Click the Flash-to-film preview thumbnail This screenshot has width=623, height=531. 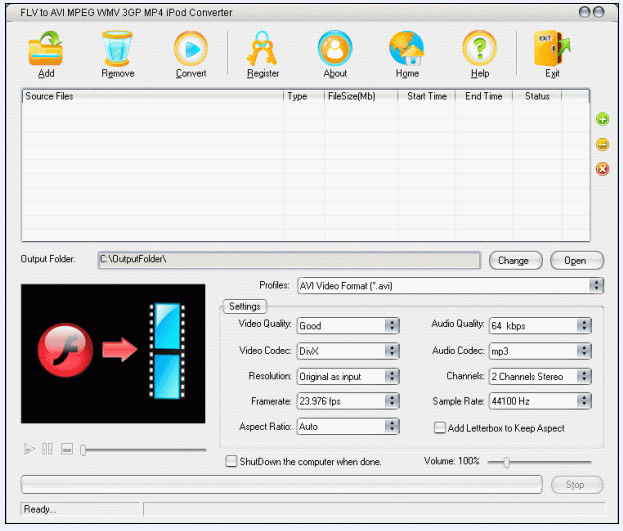coord(113,353)
